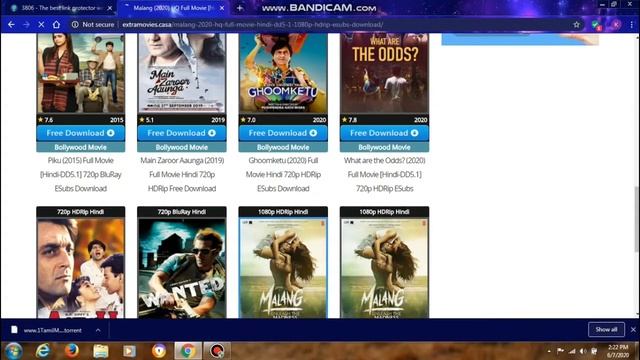Image resolution: width=640 pixels, height=360 pixels.
Task: Open the Chrome profile avatar
Action: coord(616,24)
